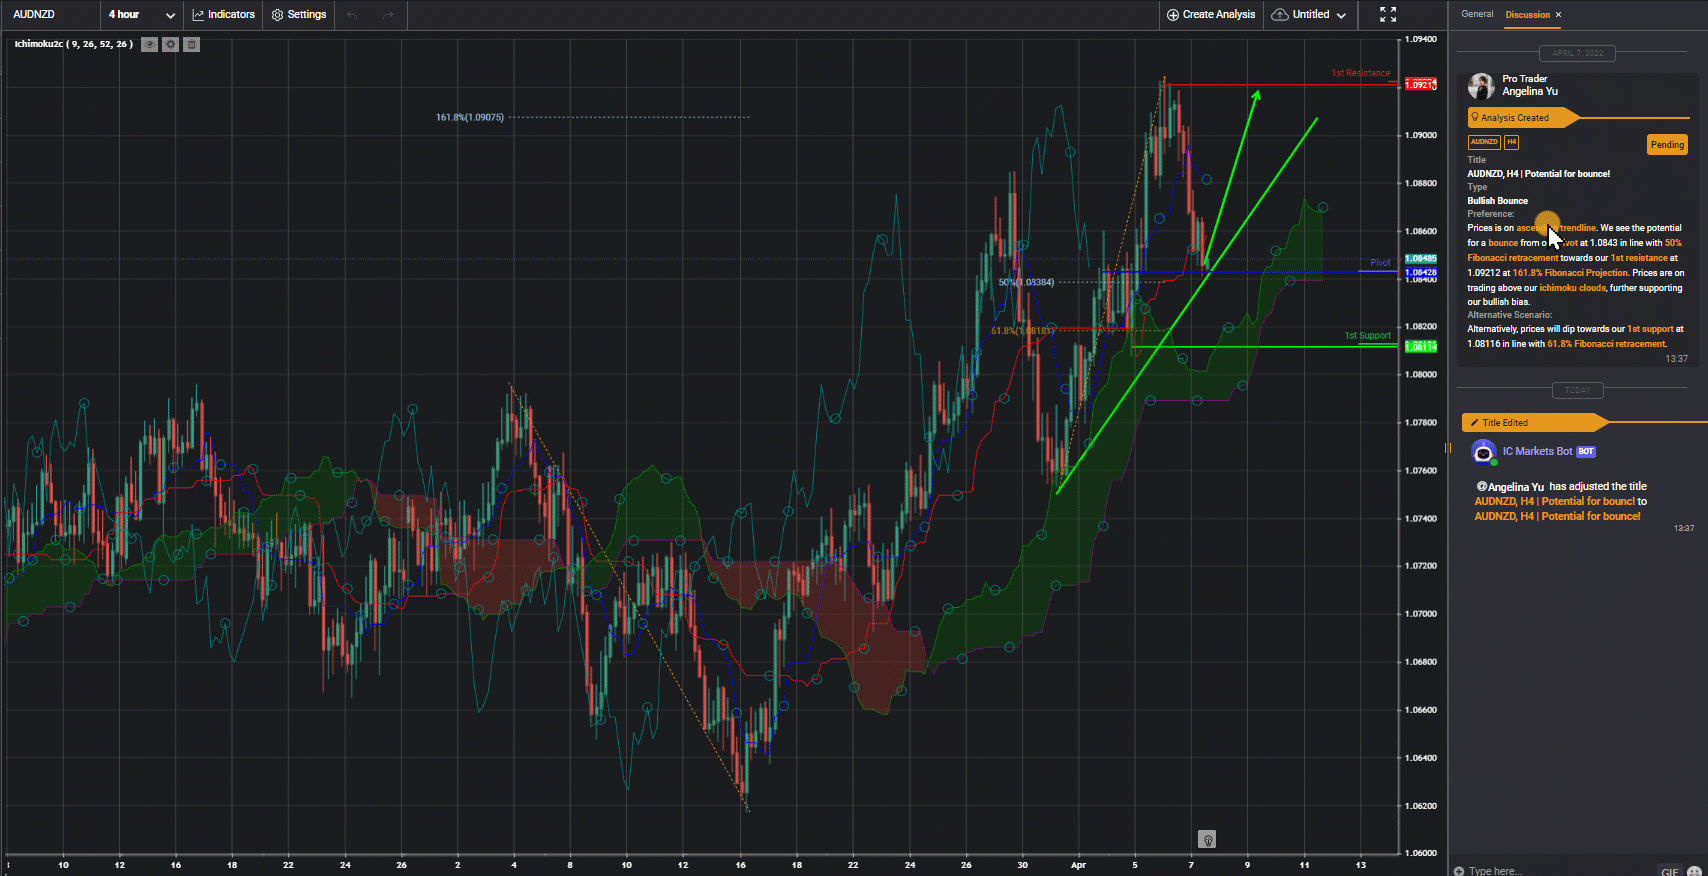Click the Analysis Created banner
Image resolution: width=1708 pixels, height=876 pixels.
coord(1522,118)
